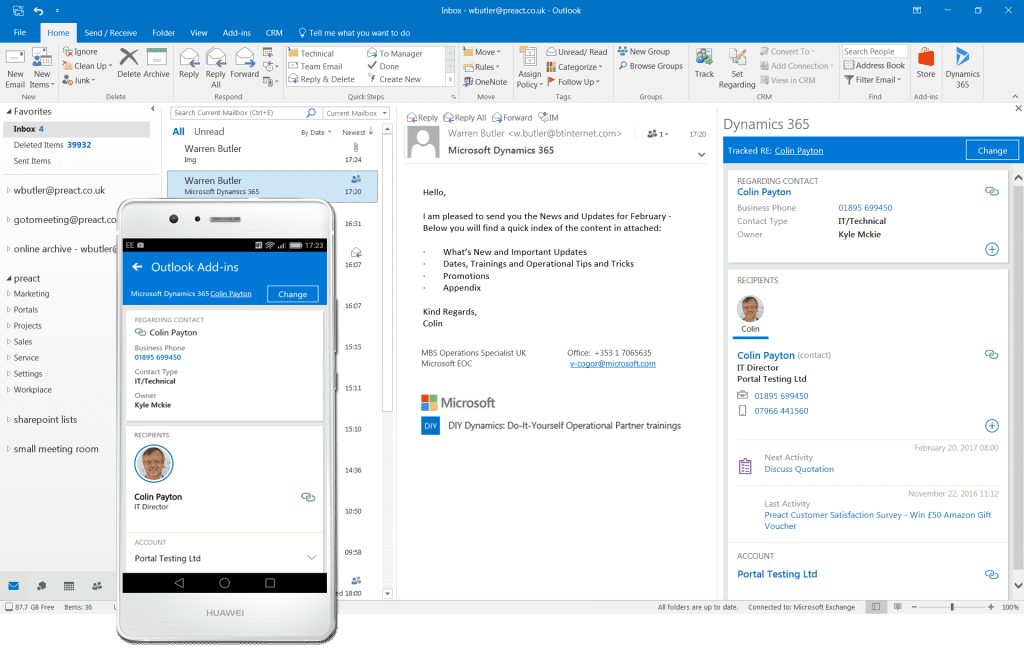Click Search Current Mailbox field
This screenshot has height=649, width=1024.
click(246, 113)
